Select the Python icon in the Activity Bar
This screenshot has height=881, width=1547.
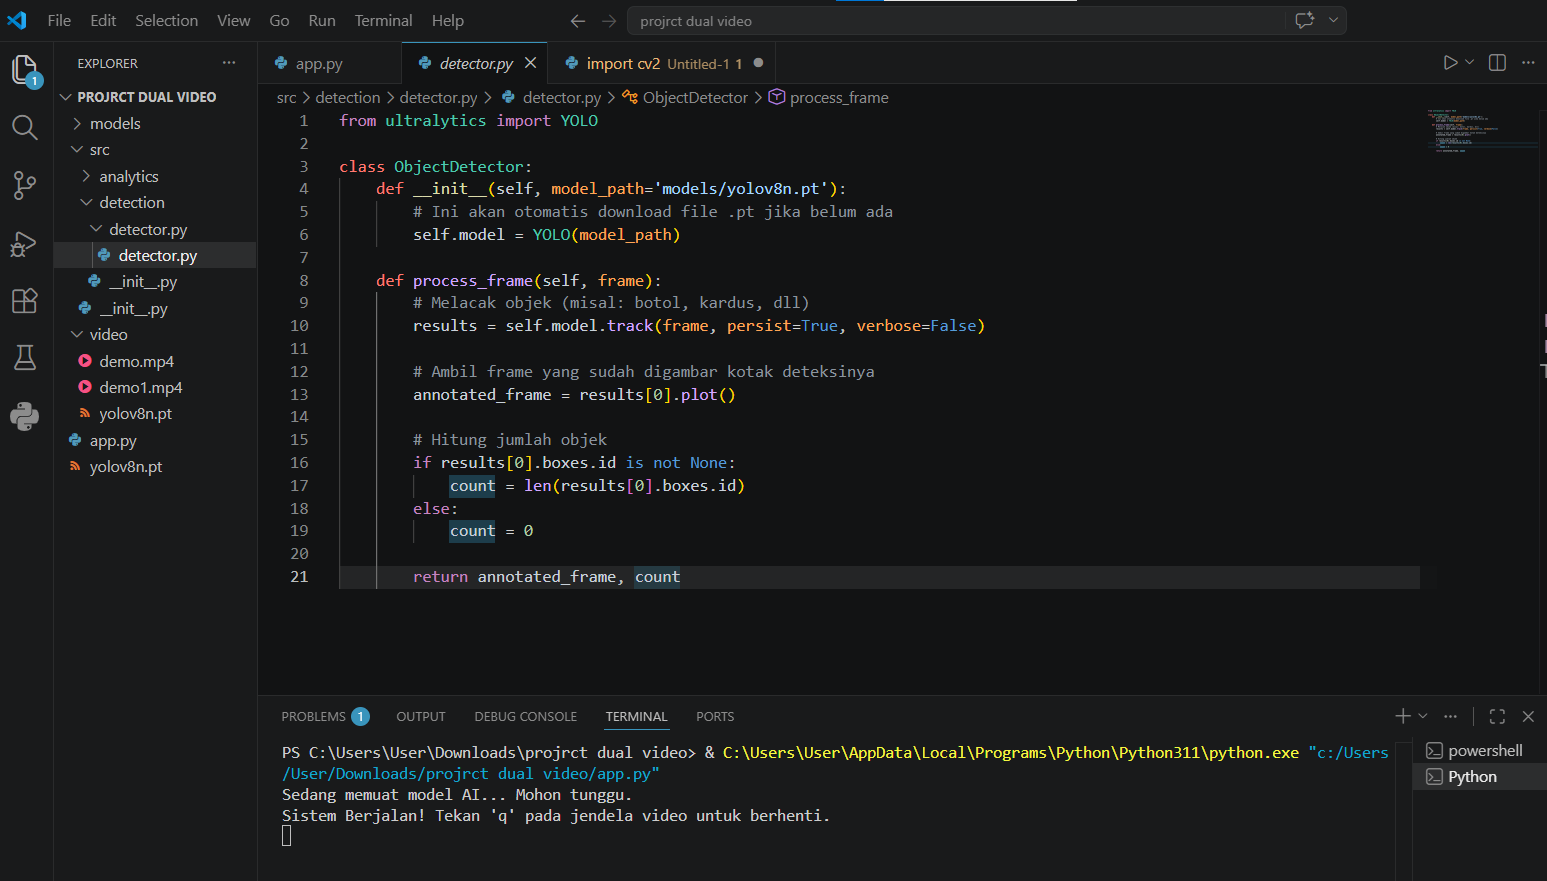tap(25, 416)
